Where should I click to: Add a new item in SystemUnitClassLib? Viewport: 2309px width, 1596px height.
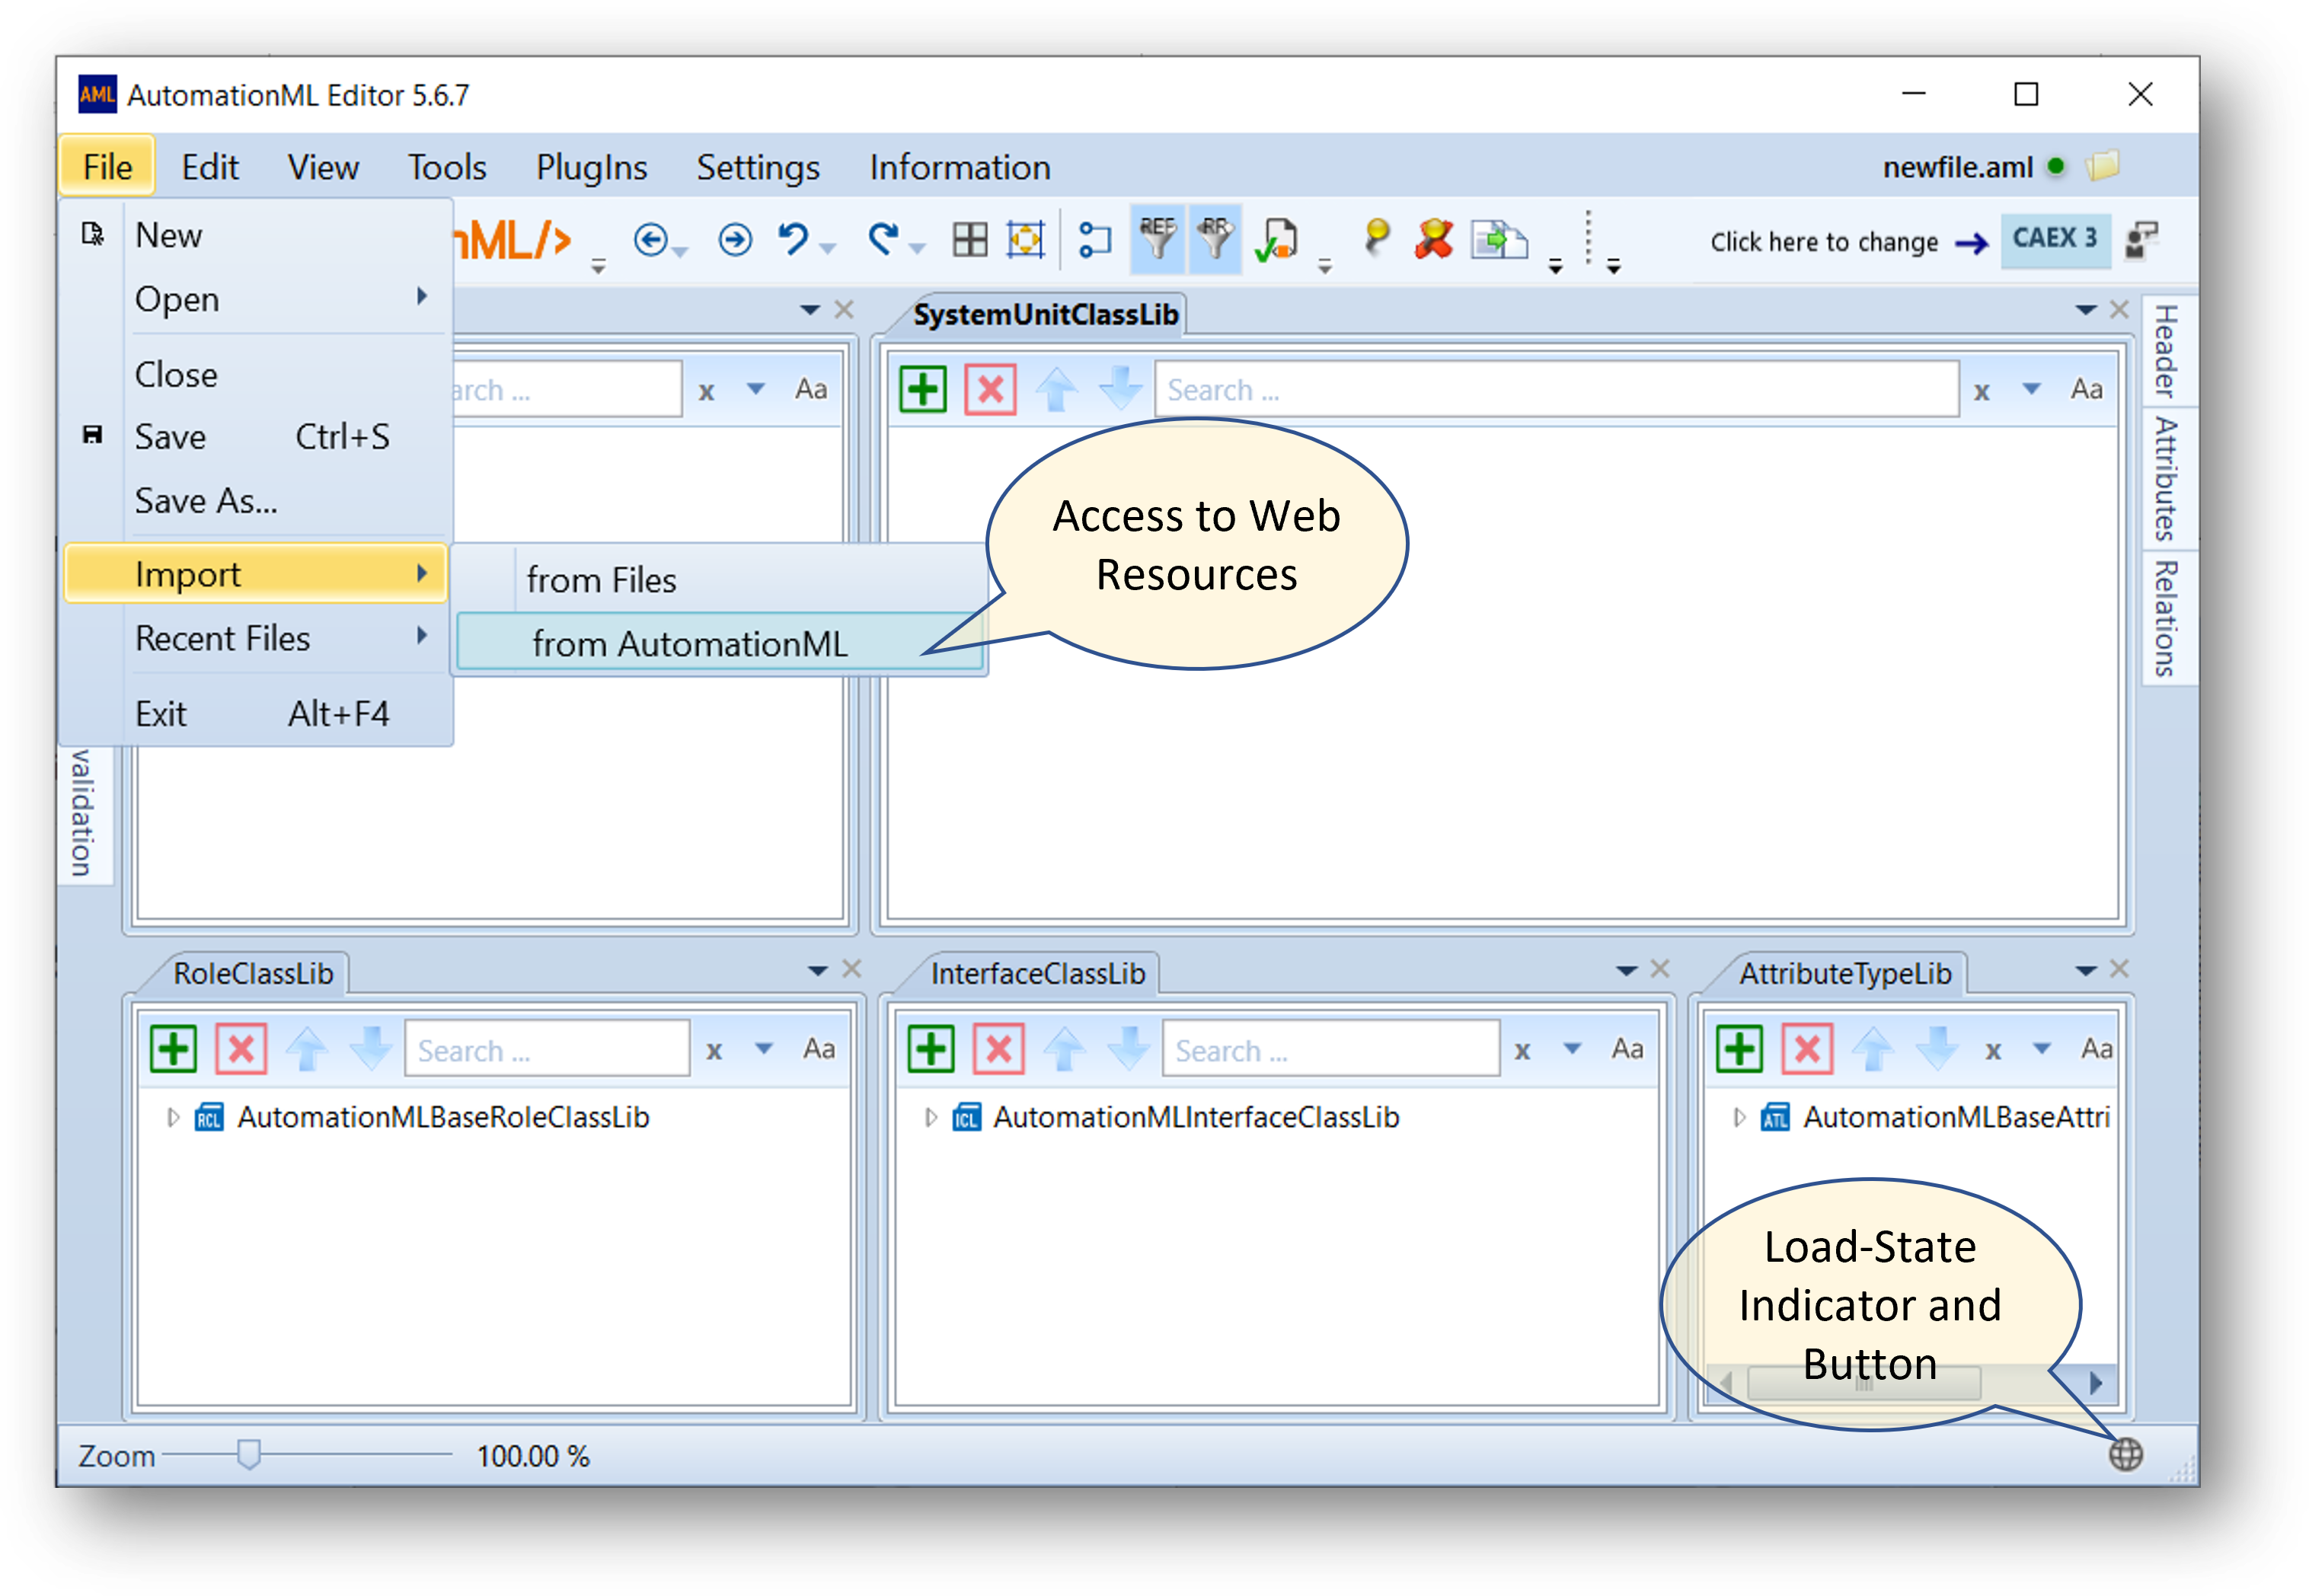(922, 389)
